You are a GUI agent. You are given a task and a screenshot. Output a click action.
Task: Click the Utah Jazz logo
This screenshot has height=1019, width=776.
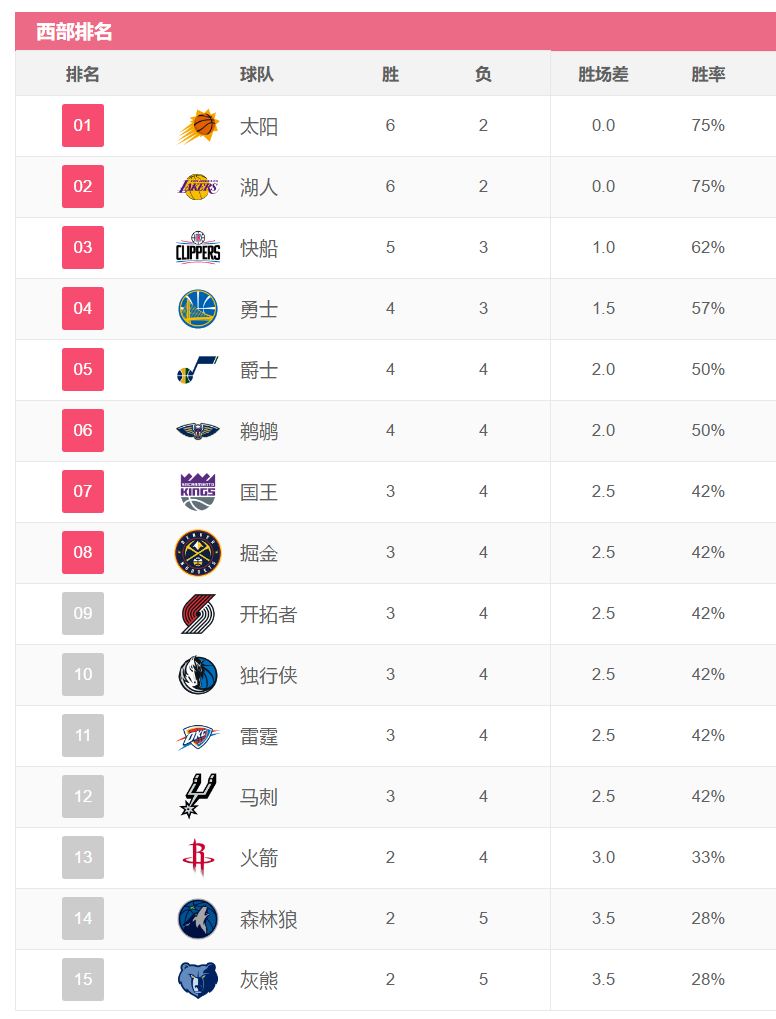[198, 370]
